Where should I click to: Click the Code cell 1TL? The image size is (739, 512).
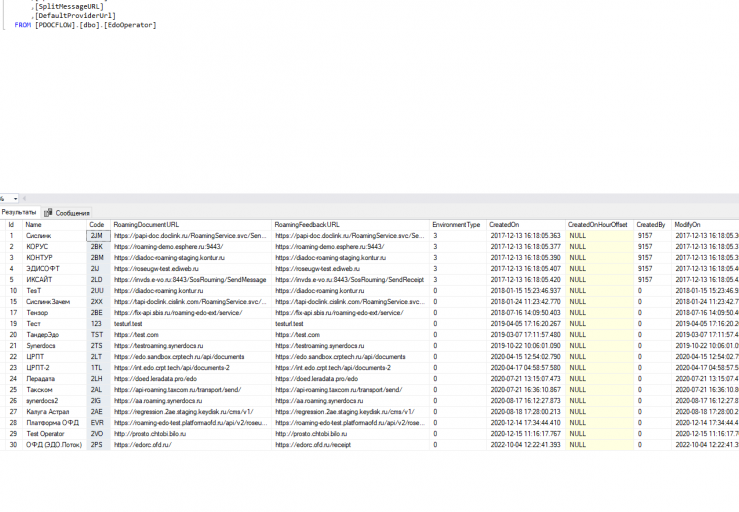(99, 368)
